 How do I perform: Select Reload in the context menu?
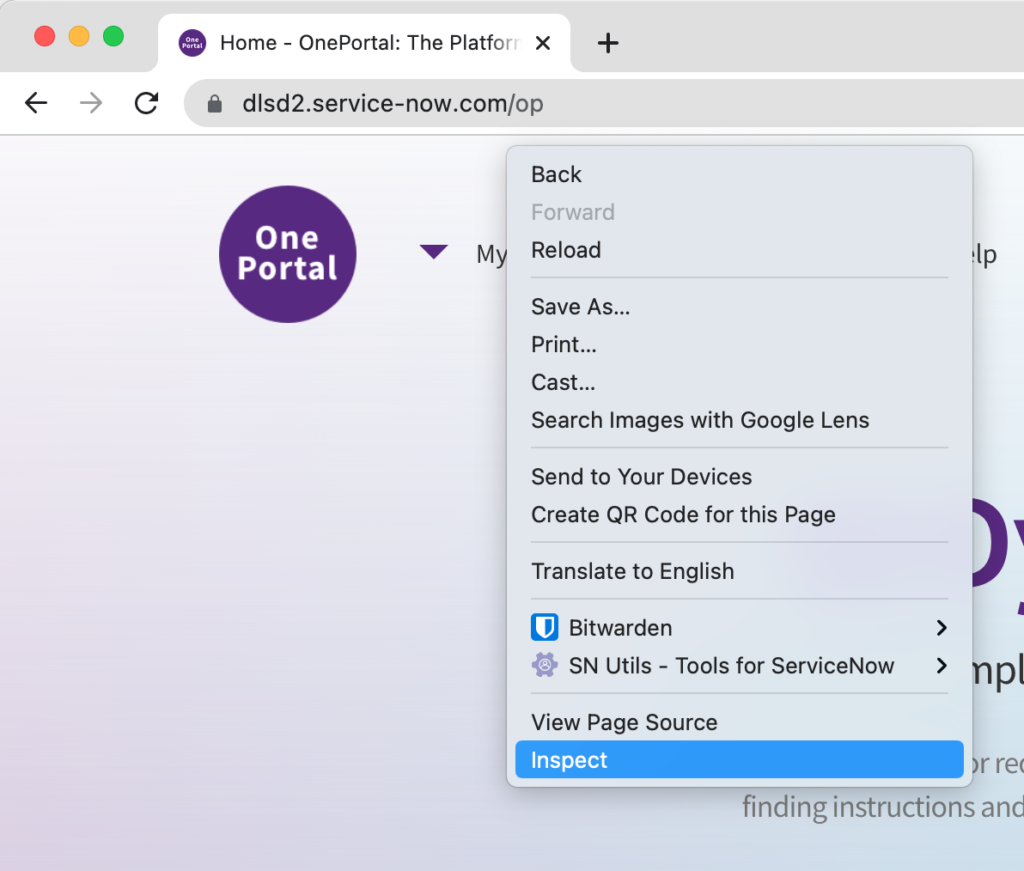click(739, 250)
